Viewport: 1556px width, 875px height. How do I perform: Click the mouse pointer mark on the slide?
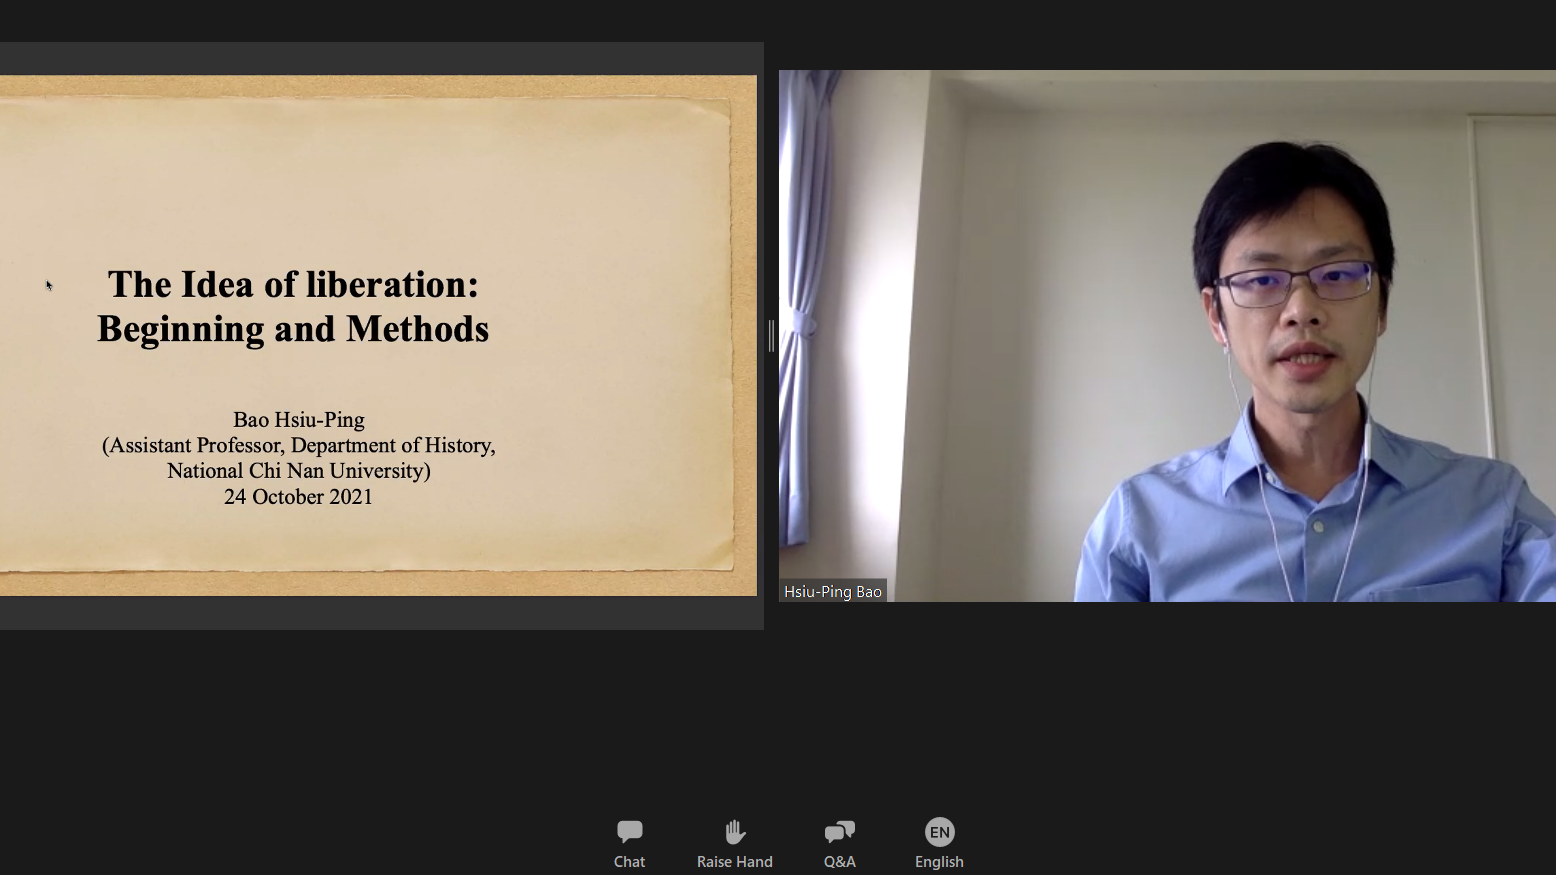[48, 286]
